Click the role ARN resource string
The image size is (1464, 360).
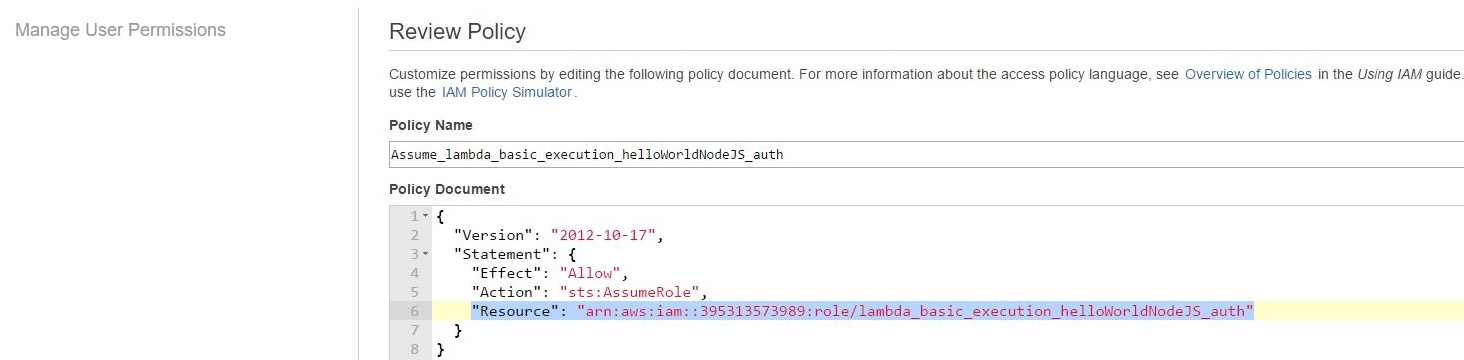(915, 311)
